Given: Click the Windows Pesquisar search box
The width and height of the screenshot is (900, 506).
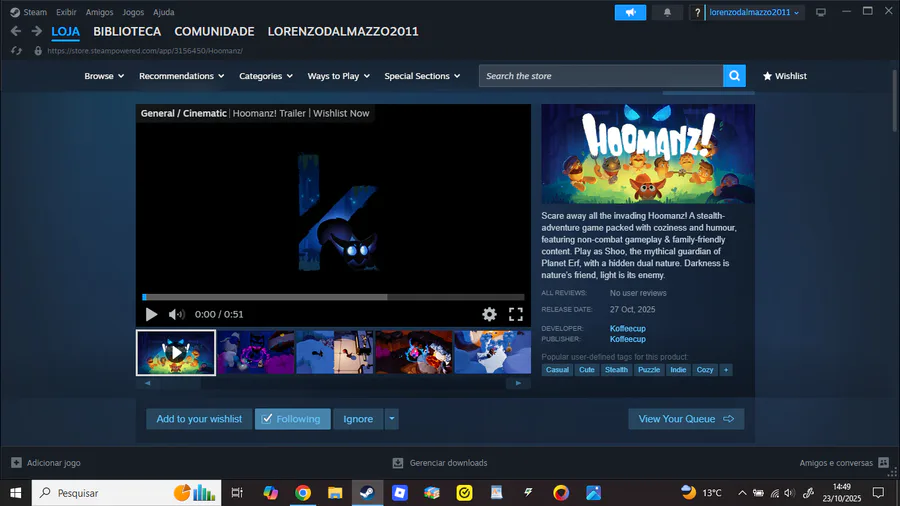Looking at the screenshot, I should (126, 493).
